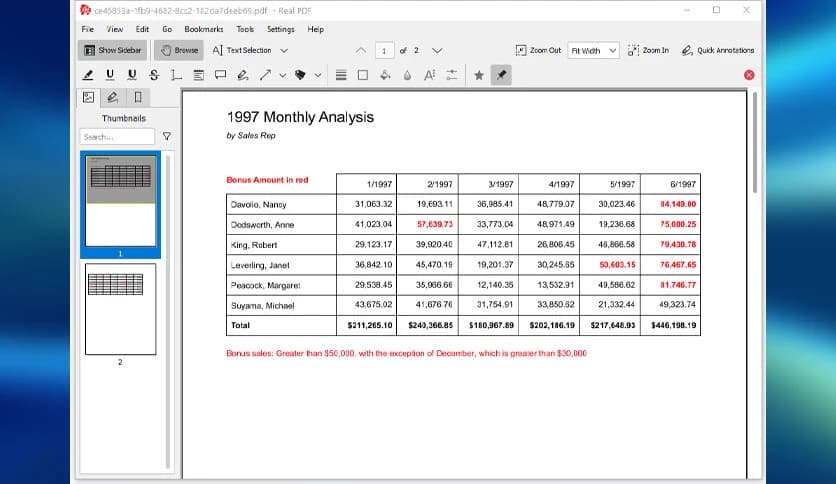Screen dimensions: 836x484
Task: Select the Highlighter annotation tool
Action: [x=88, y=75]
